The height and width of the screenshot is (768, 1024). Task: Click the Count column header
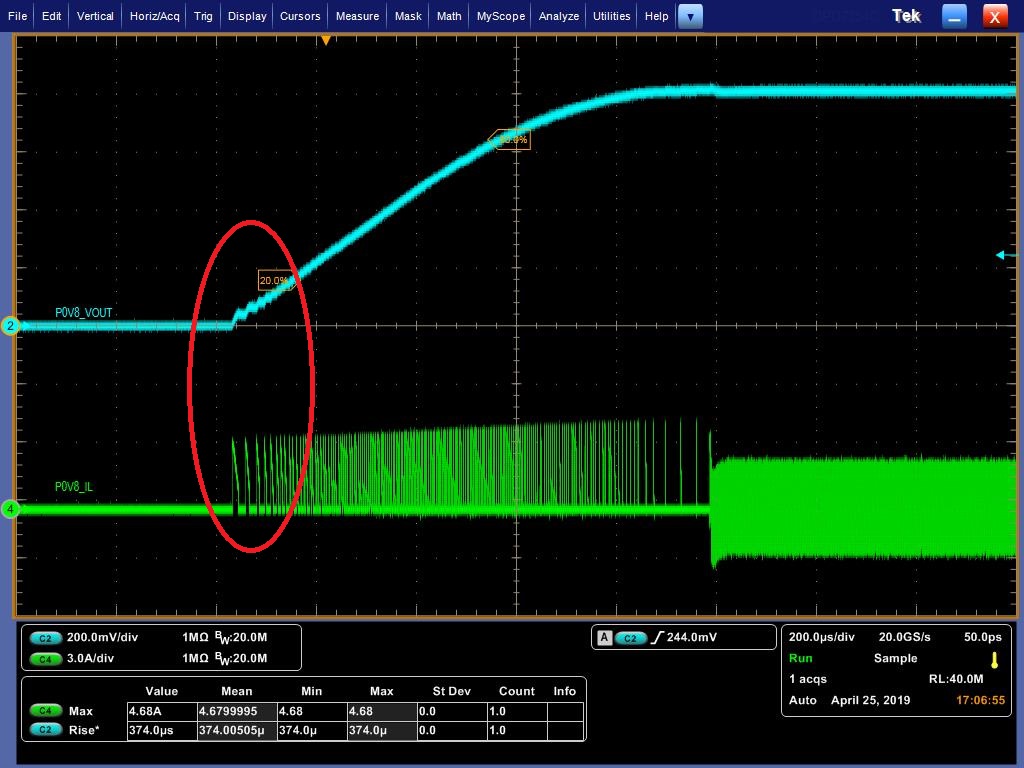pos(517,691)
